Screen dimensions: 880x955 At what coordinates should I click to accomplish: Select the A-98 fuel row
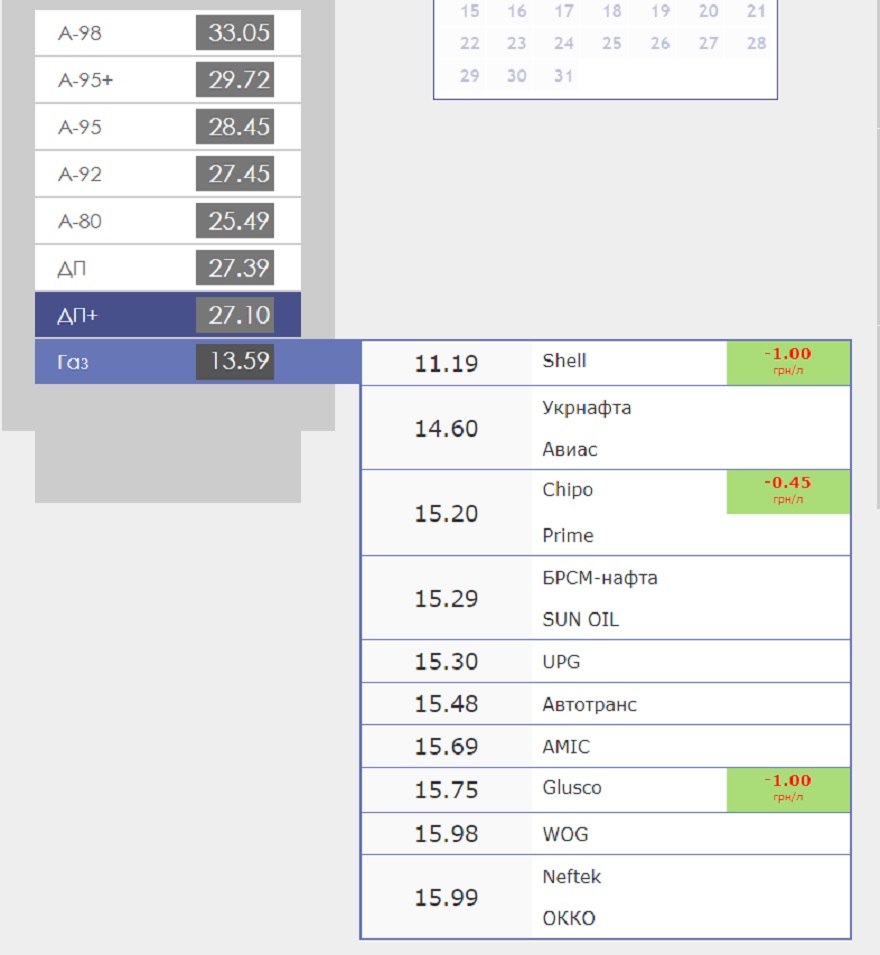[167, 33]
